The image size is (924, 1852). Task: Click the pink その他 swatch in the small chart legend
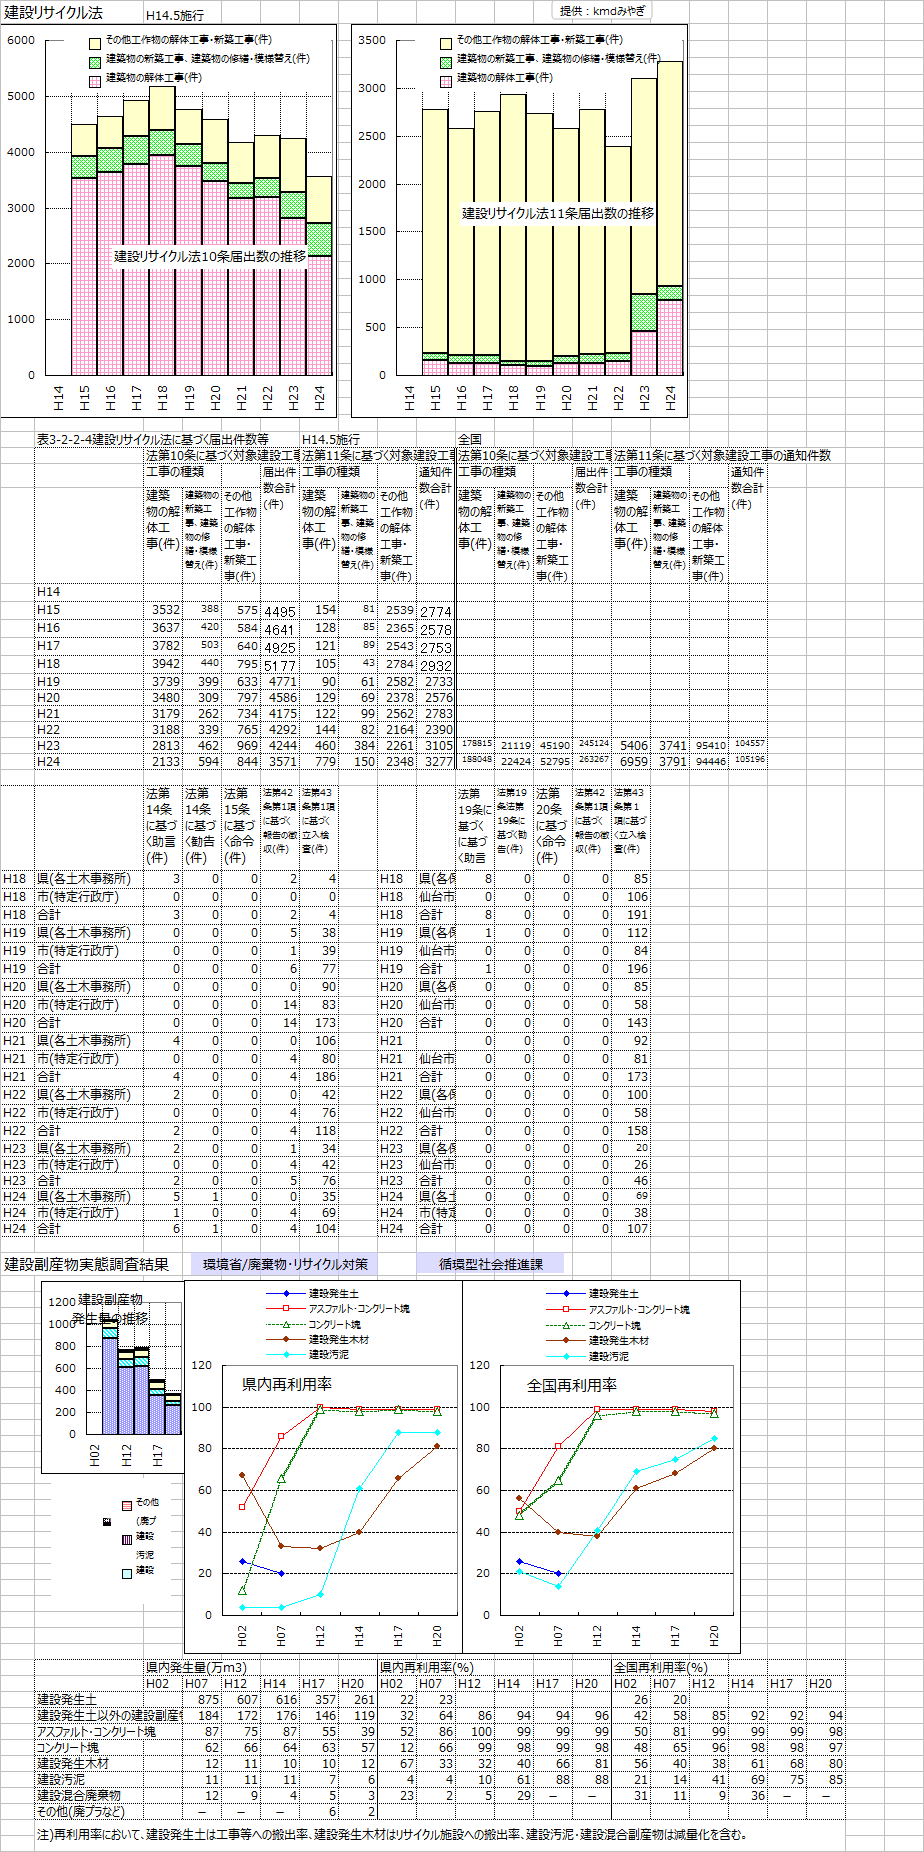126,1505
